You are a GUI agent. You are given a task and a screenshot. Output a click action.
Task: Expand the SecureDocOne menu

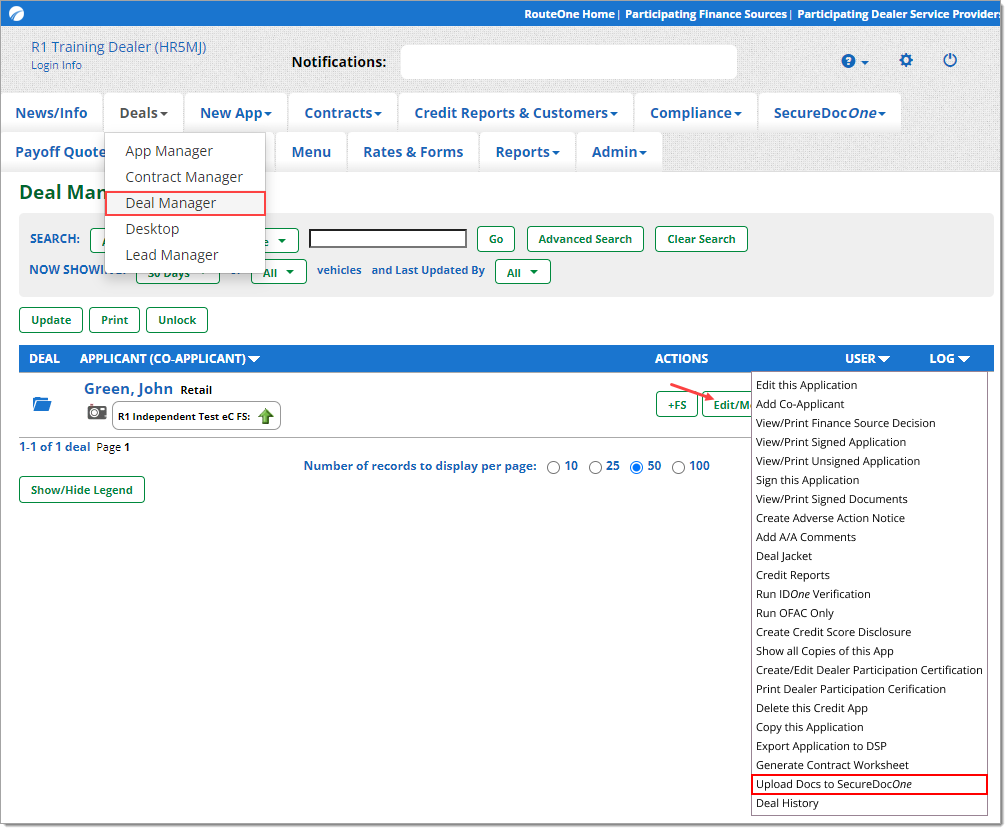(x=831, y=113)
